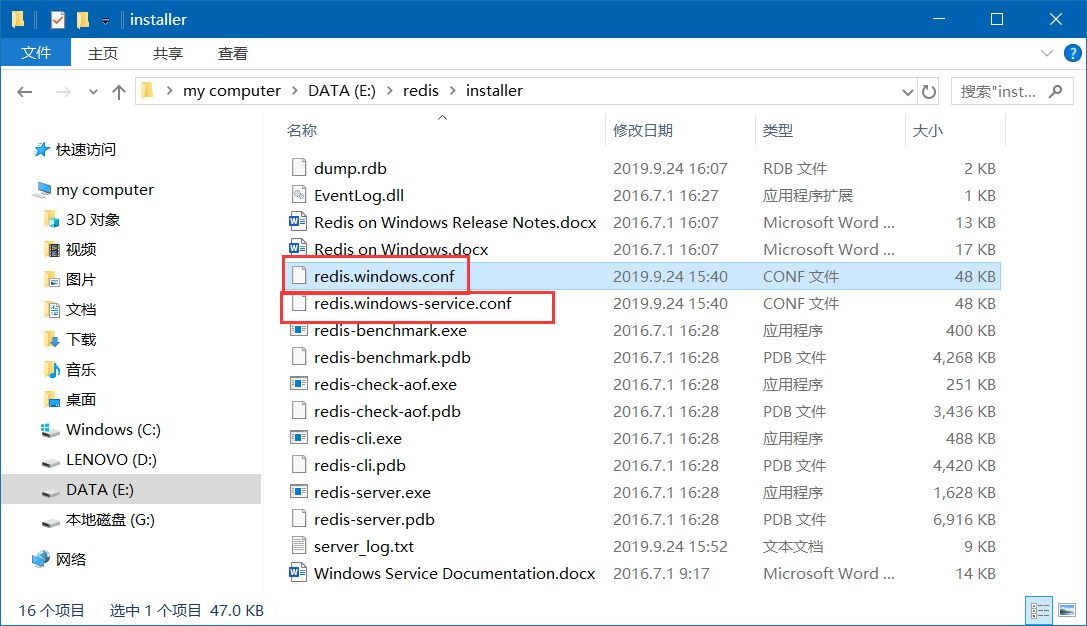
Task: Switch to the 查看 ribbon tab
Action: click(x=232, y=53)
